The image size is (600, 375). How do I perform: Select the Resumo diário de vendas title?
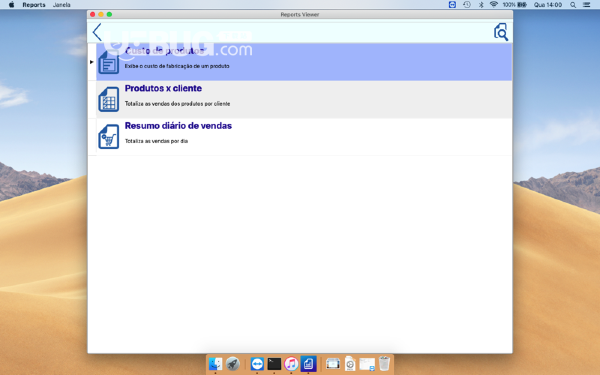click(178, 126)
